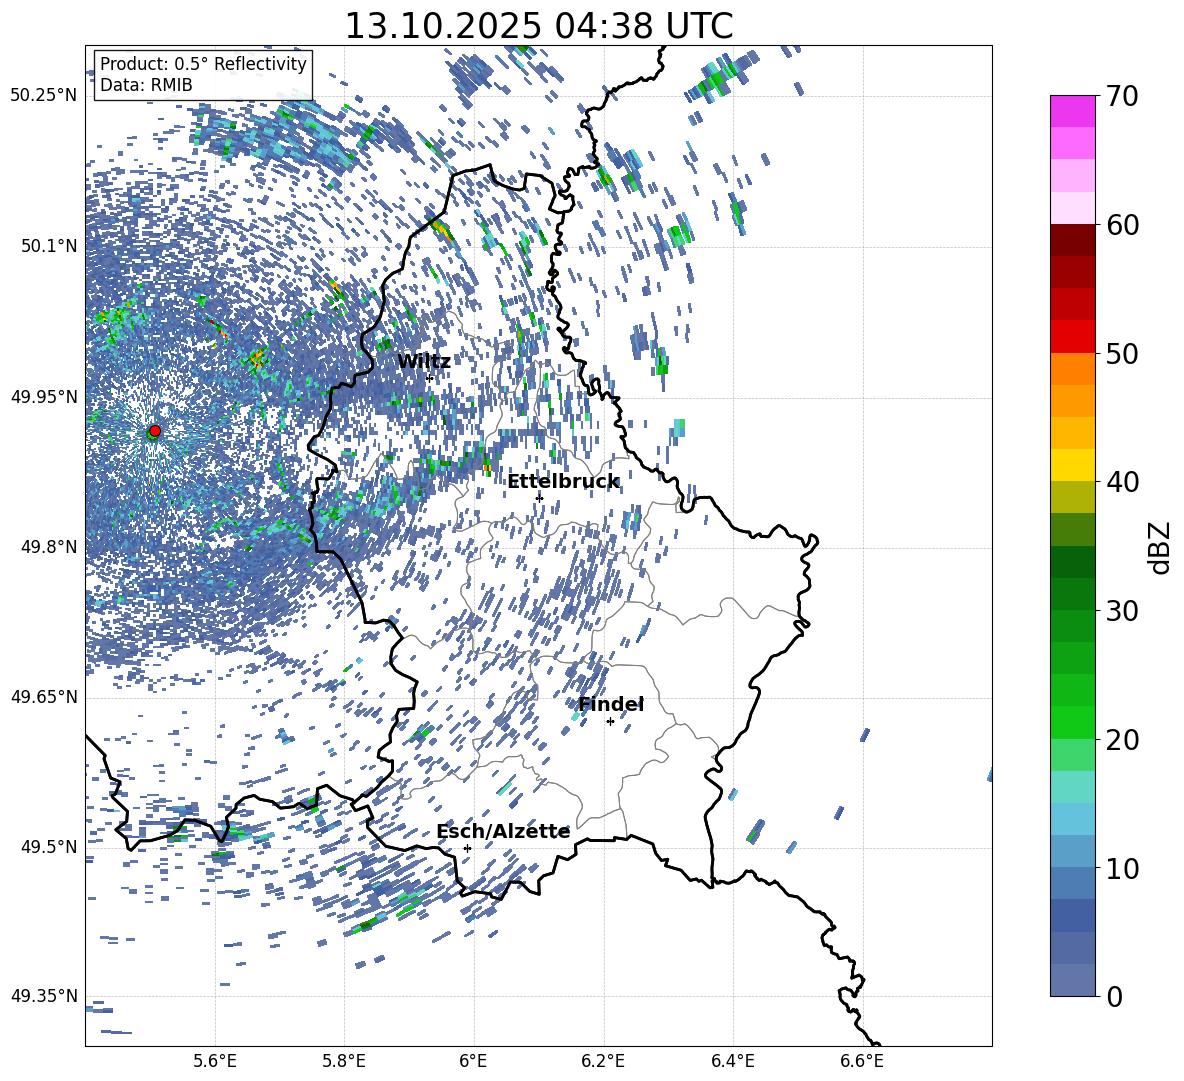Click the colorbar value 30
This screenshot has width=1184, height=1081.
1122,611
